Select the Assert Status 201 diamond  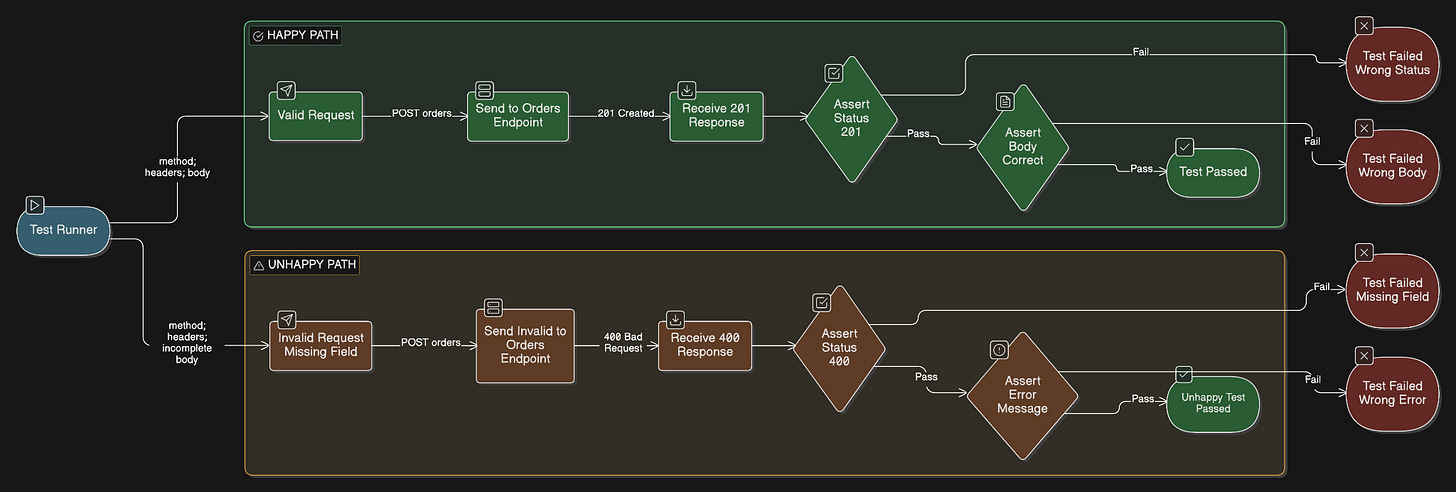850,118
